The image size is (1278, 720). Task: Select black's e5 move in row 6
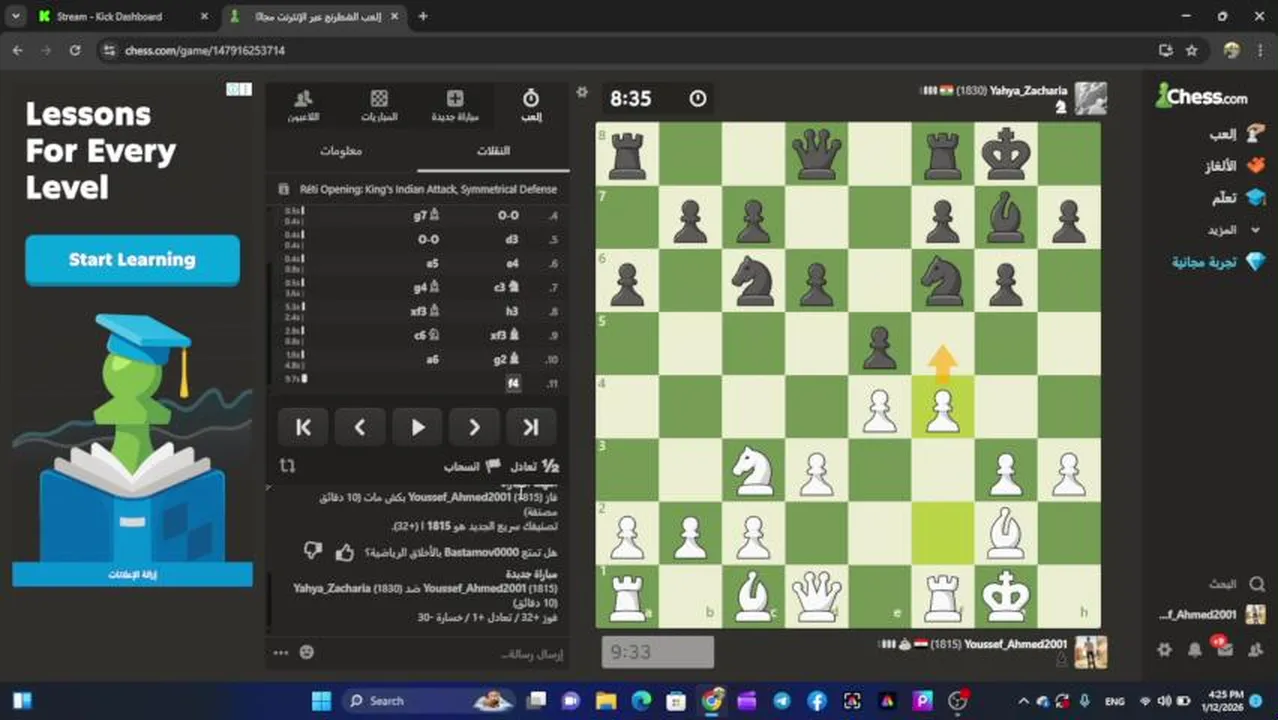[433, 263]
